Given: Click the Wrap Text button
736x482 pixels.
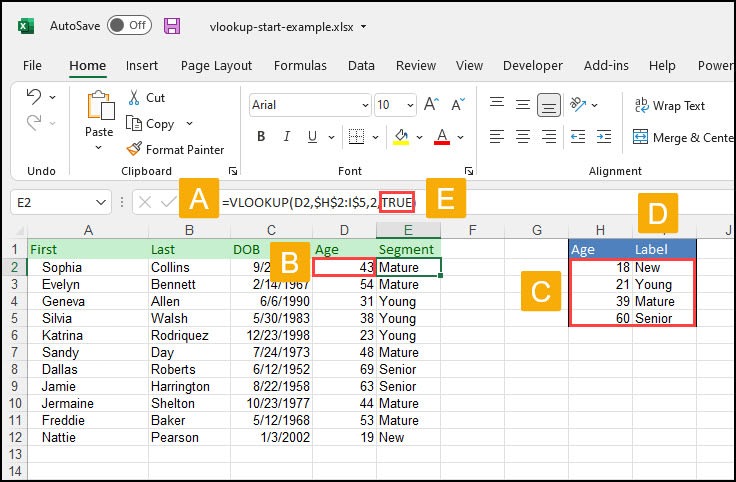Looking at the screenshot, I should coord(669,105).
